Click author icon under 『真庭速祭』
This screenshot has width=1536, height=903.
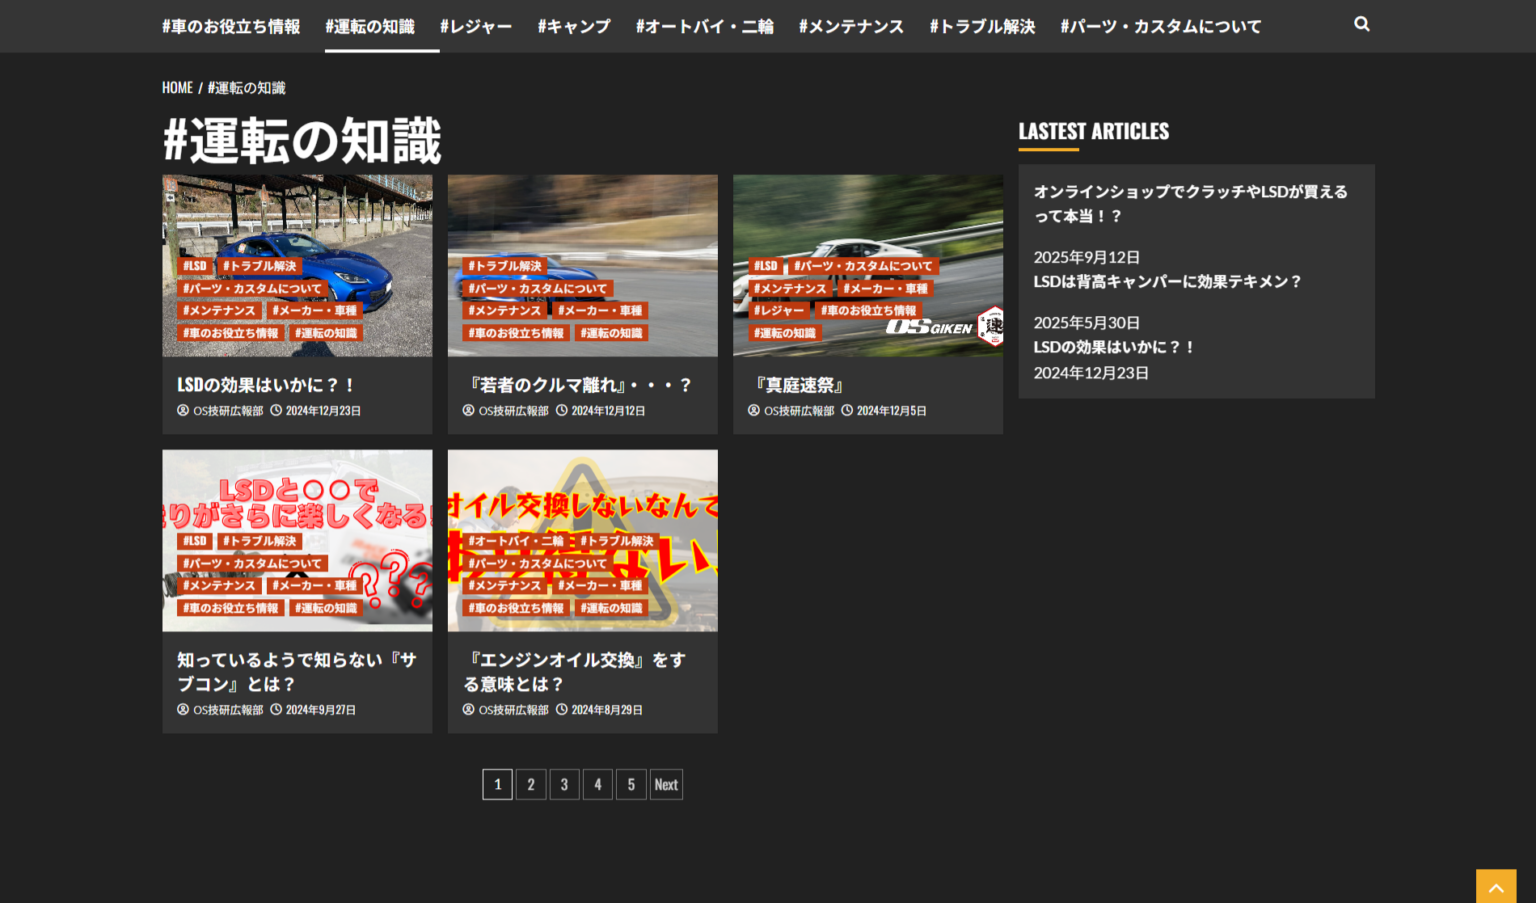click(x=754, y=410)
